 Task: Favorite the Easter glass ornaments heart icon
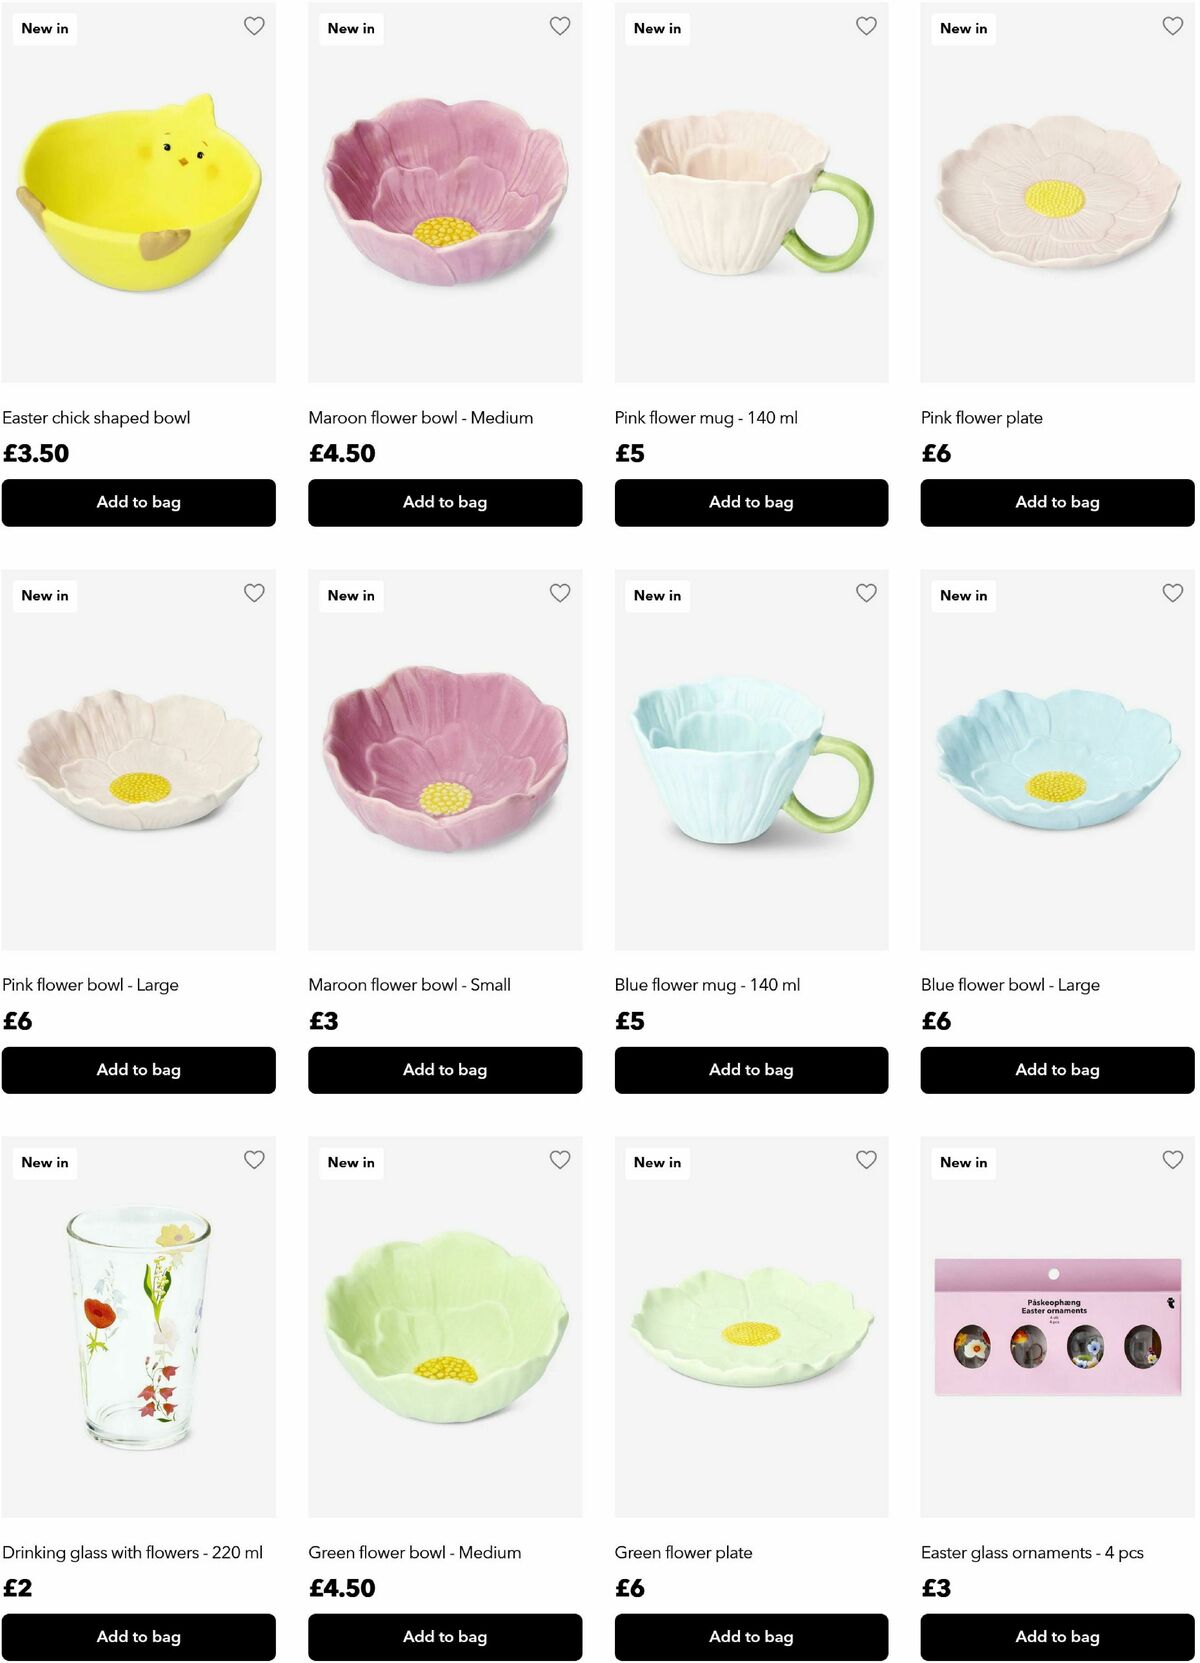tap(1172, 1160)
